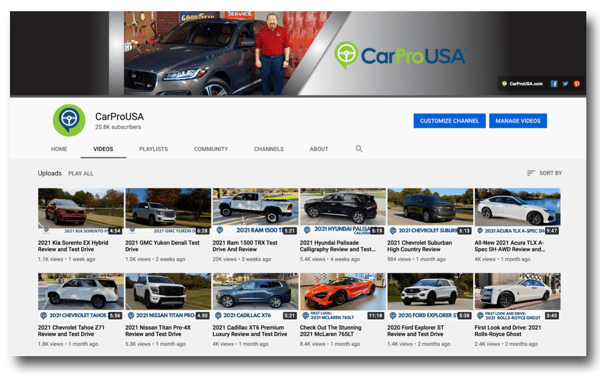Open the Twitter icon in banner
The height and width of the screenshot is (374, 600).
click(565, 83)
